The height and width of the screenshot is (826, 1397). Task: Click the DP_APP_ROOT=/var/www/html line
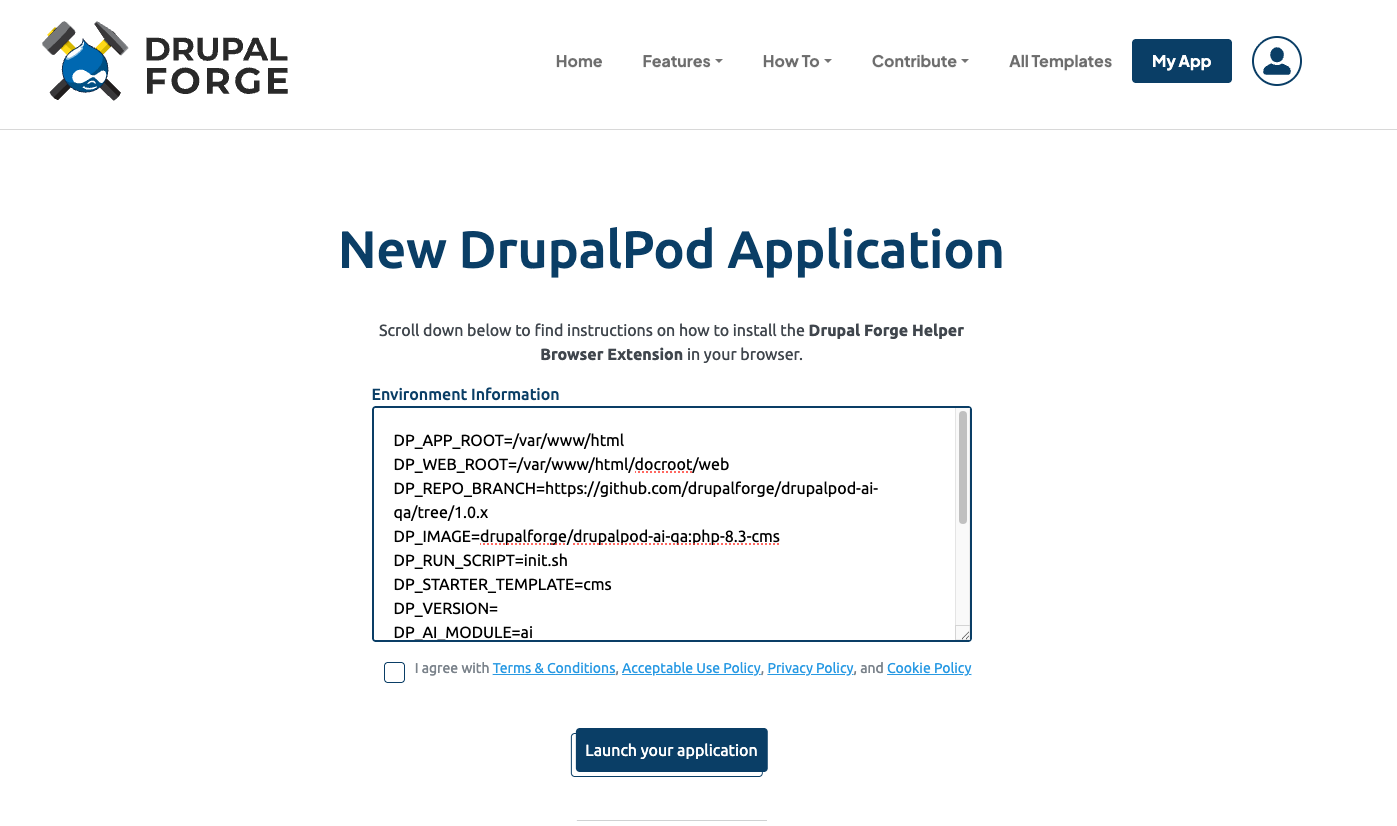point(508,440)
